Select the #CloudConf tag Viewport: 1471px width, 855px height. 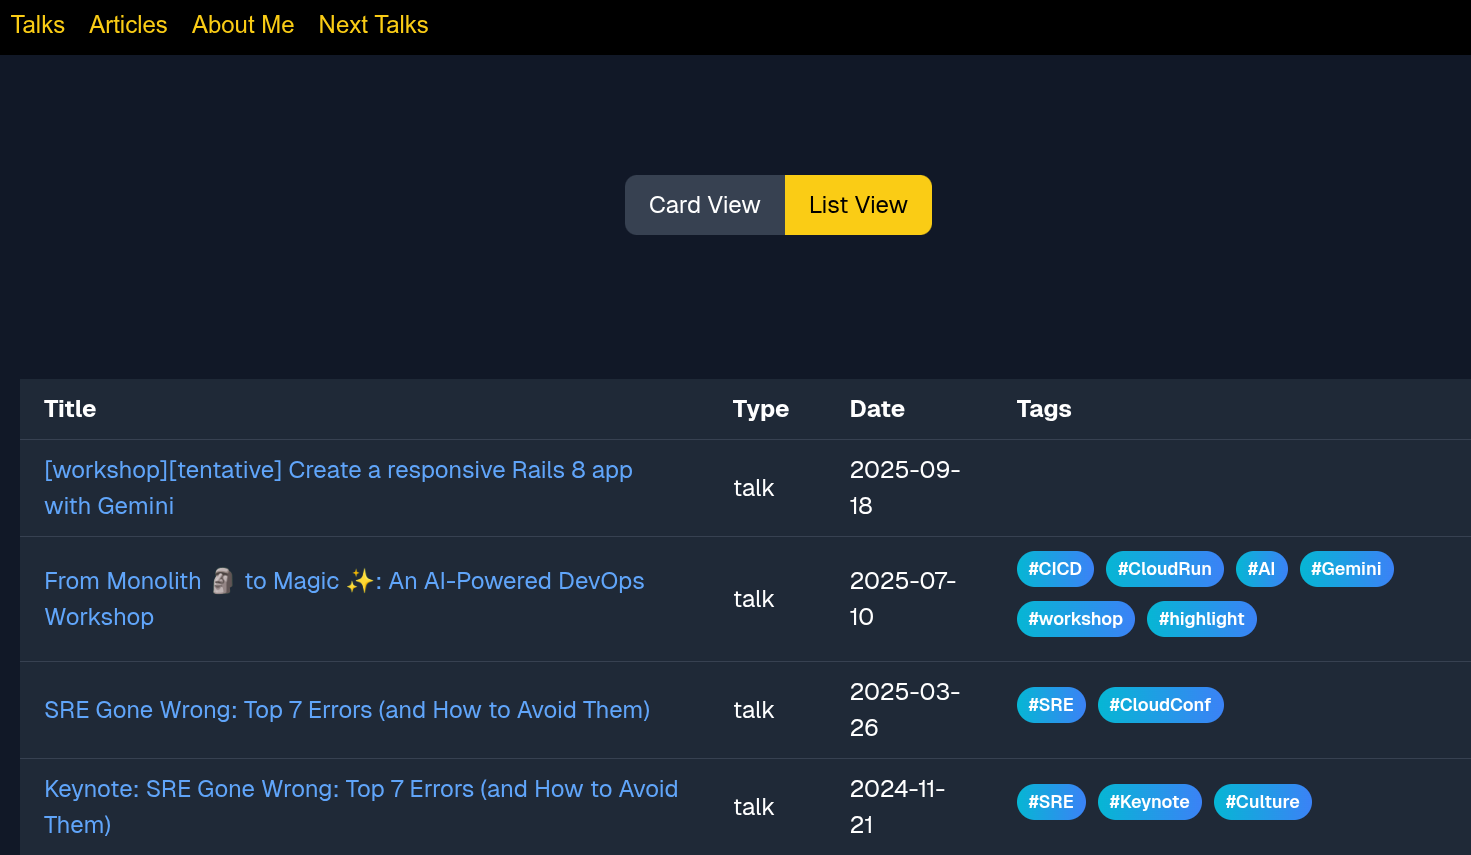1160,705
